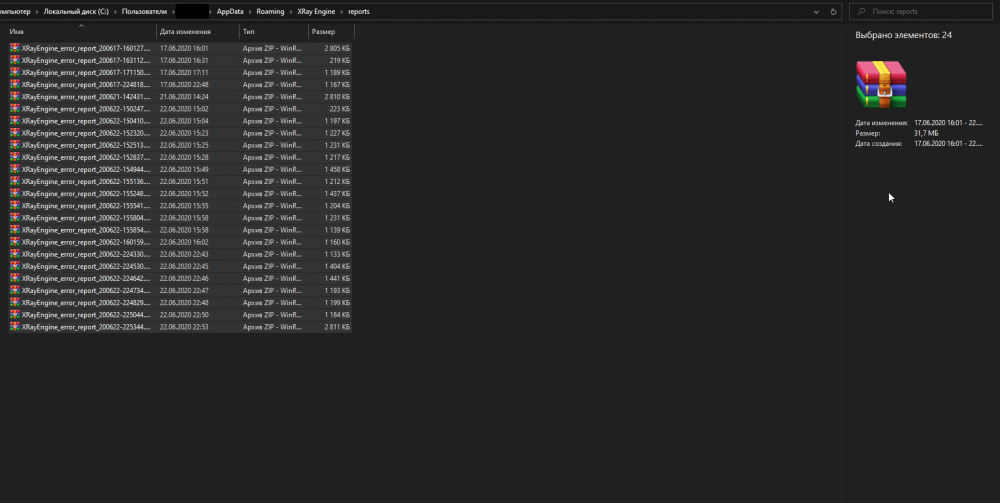
Task: Click the archive icon of report 200622-150247
Action: pos(15,108)
